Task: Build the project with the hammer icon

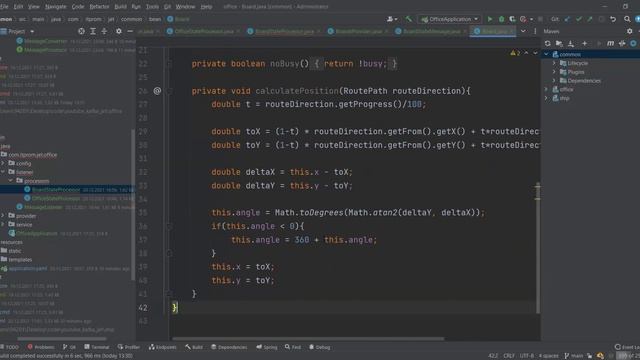Action: pyautogui.click(x=409, y=19)
